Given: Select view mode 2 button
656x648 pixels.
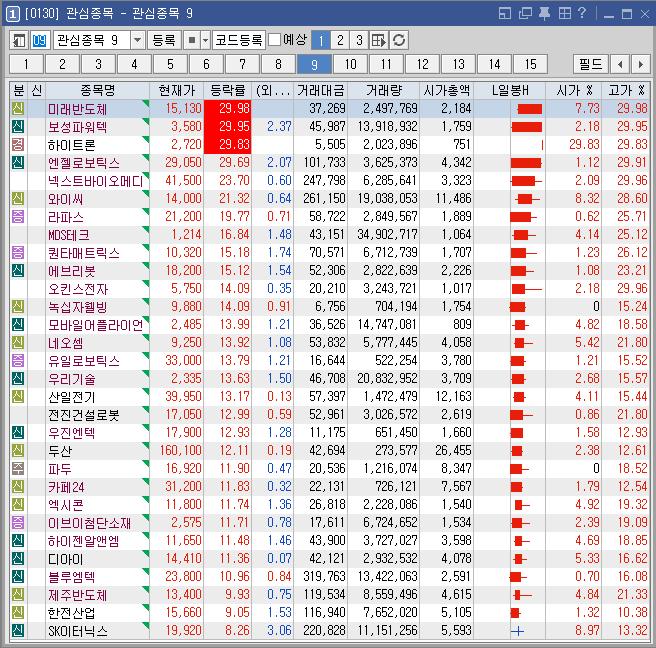Looking at the screenshot, I should pos(340,41).
